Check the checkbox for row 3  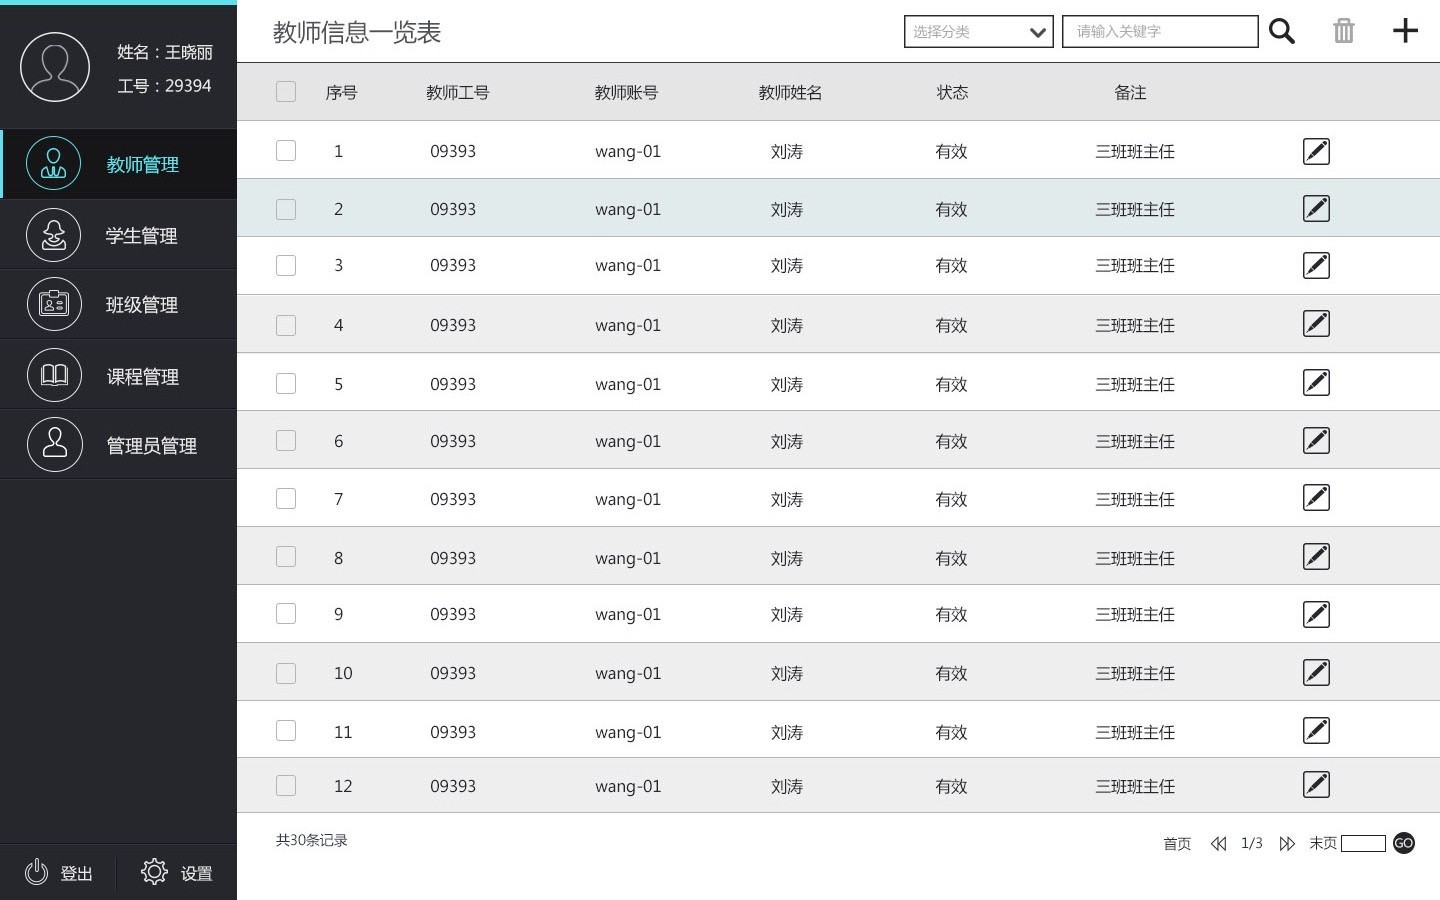pyautogui.click(x=286, y=265)
